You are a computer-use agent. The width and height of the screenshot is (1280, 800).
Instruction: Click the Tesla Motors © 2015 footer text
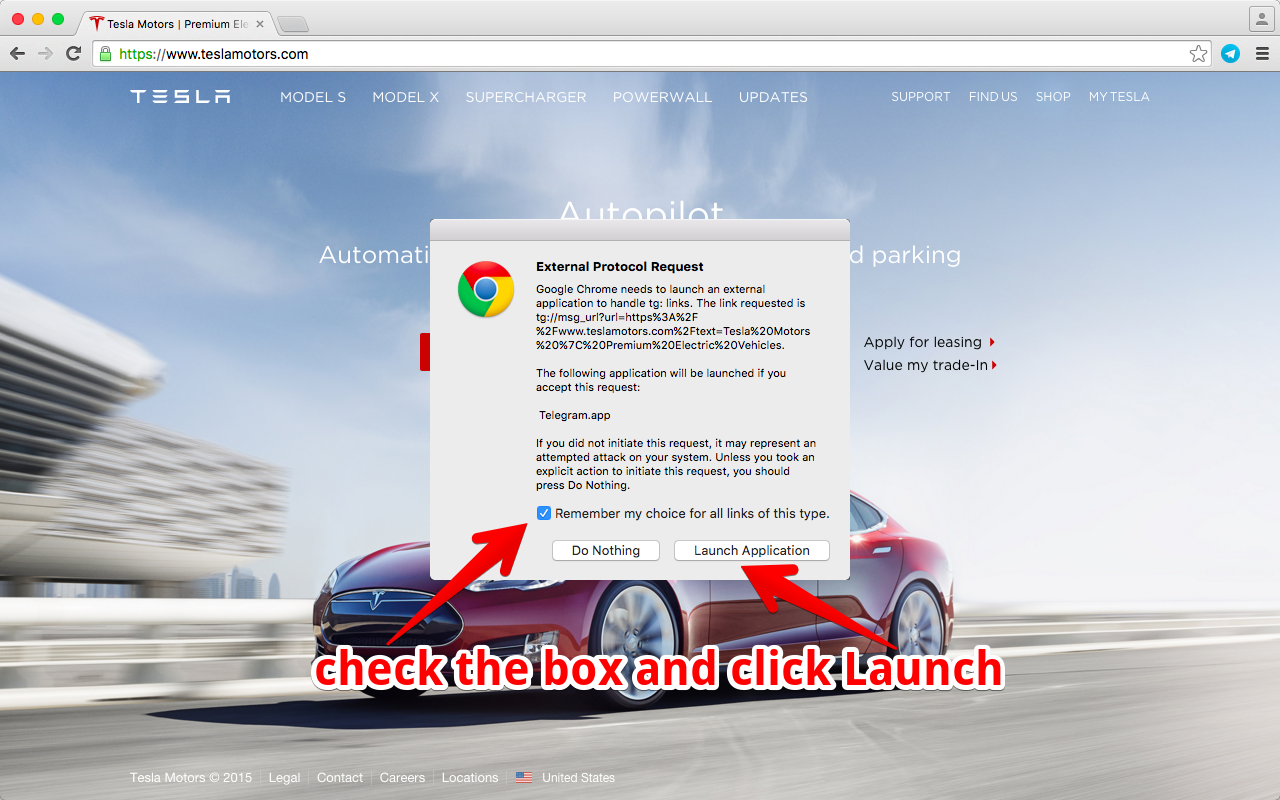coord(191,777)
